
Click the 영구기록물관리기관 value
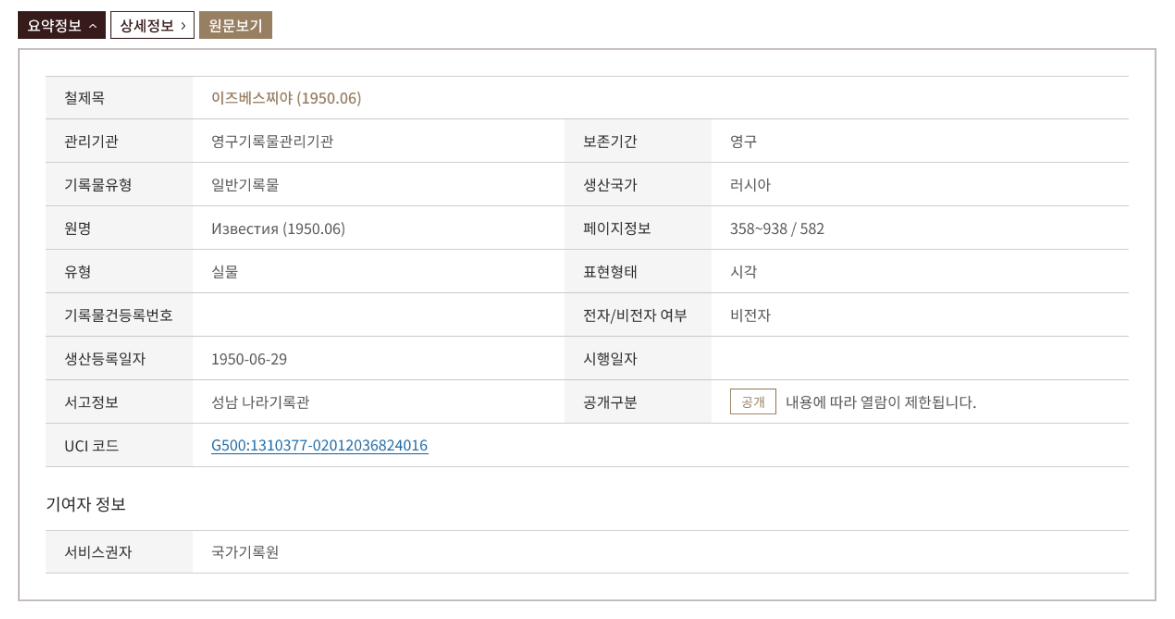coord(272,142)
